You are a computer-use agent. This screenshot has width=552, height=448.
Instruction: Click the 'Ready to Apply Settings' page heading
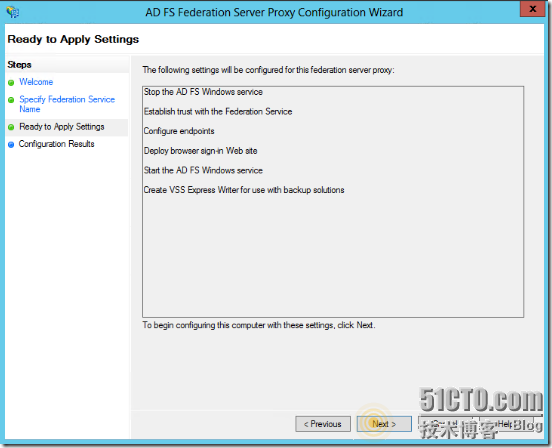[x=73, y=39]
